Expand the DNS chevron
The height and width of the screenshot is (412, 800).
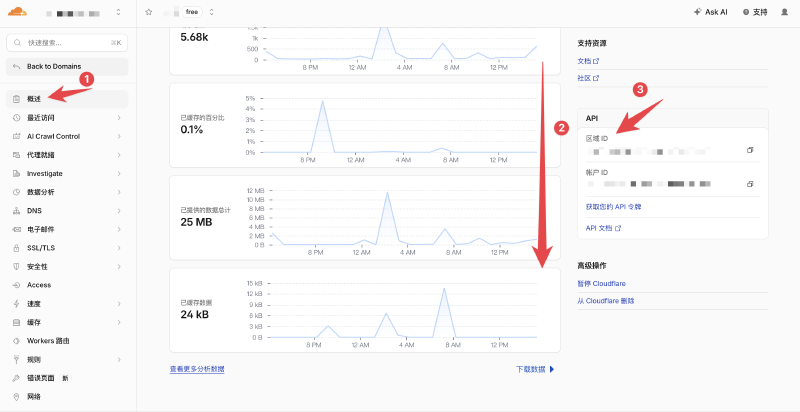(119, 211)
